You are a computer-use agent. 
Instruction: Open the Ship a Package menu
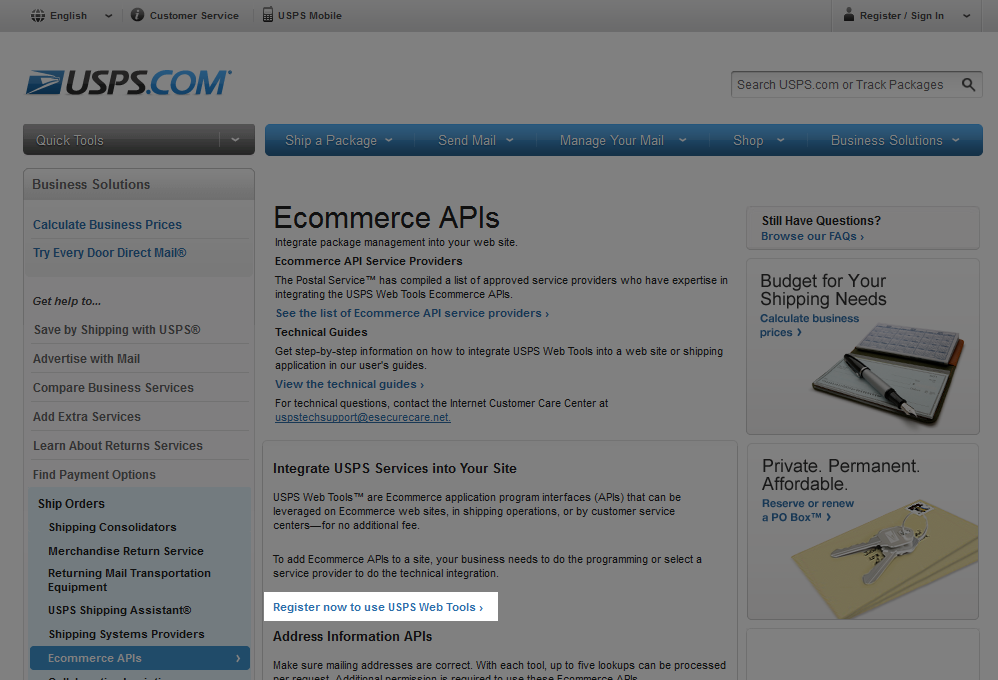tap(339, 140)
